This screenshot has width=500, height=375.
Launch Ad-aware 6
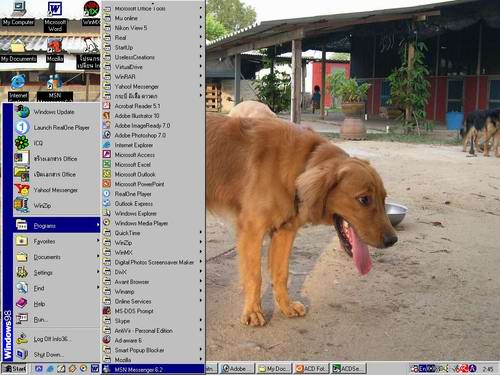pos(153,340)
